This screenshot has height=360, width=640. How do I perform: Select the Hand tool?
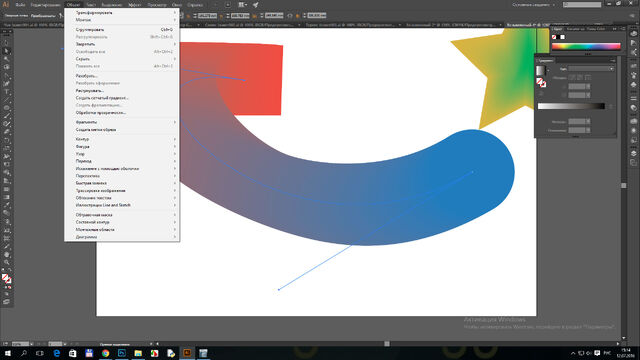click(7, 255)
